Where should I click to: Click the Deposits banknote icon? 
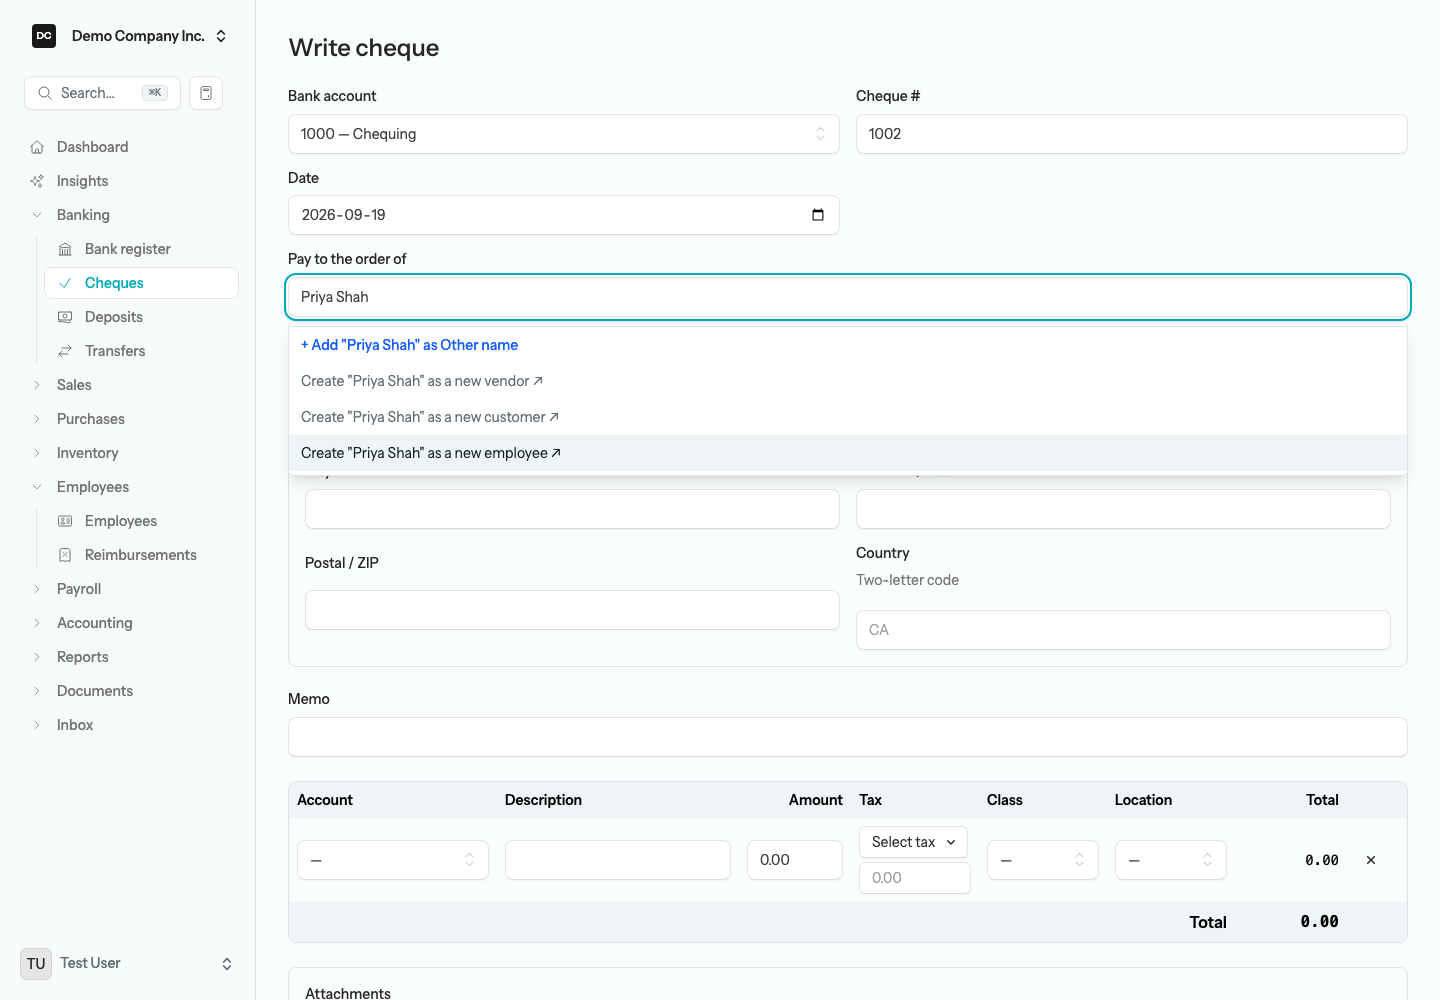[65, 317]
